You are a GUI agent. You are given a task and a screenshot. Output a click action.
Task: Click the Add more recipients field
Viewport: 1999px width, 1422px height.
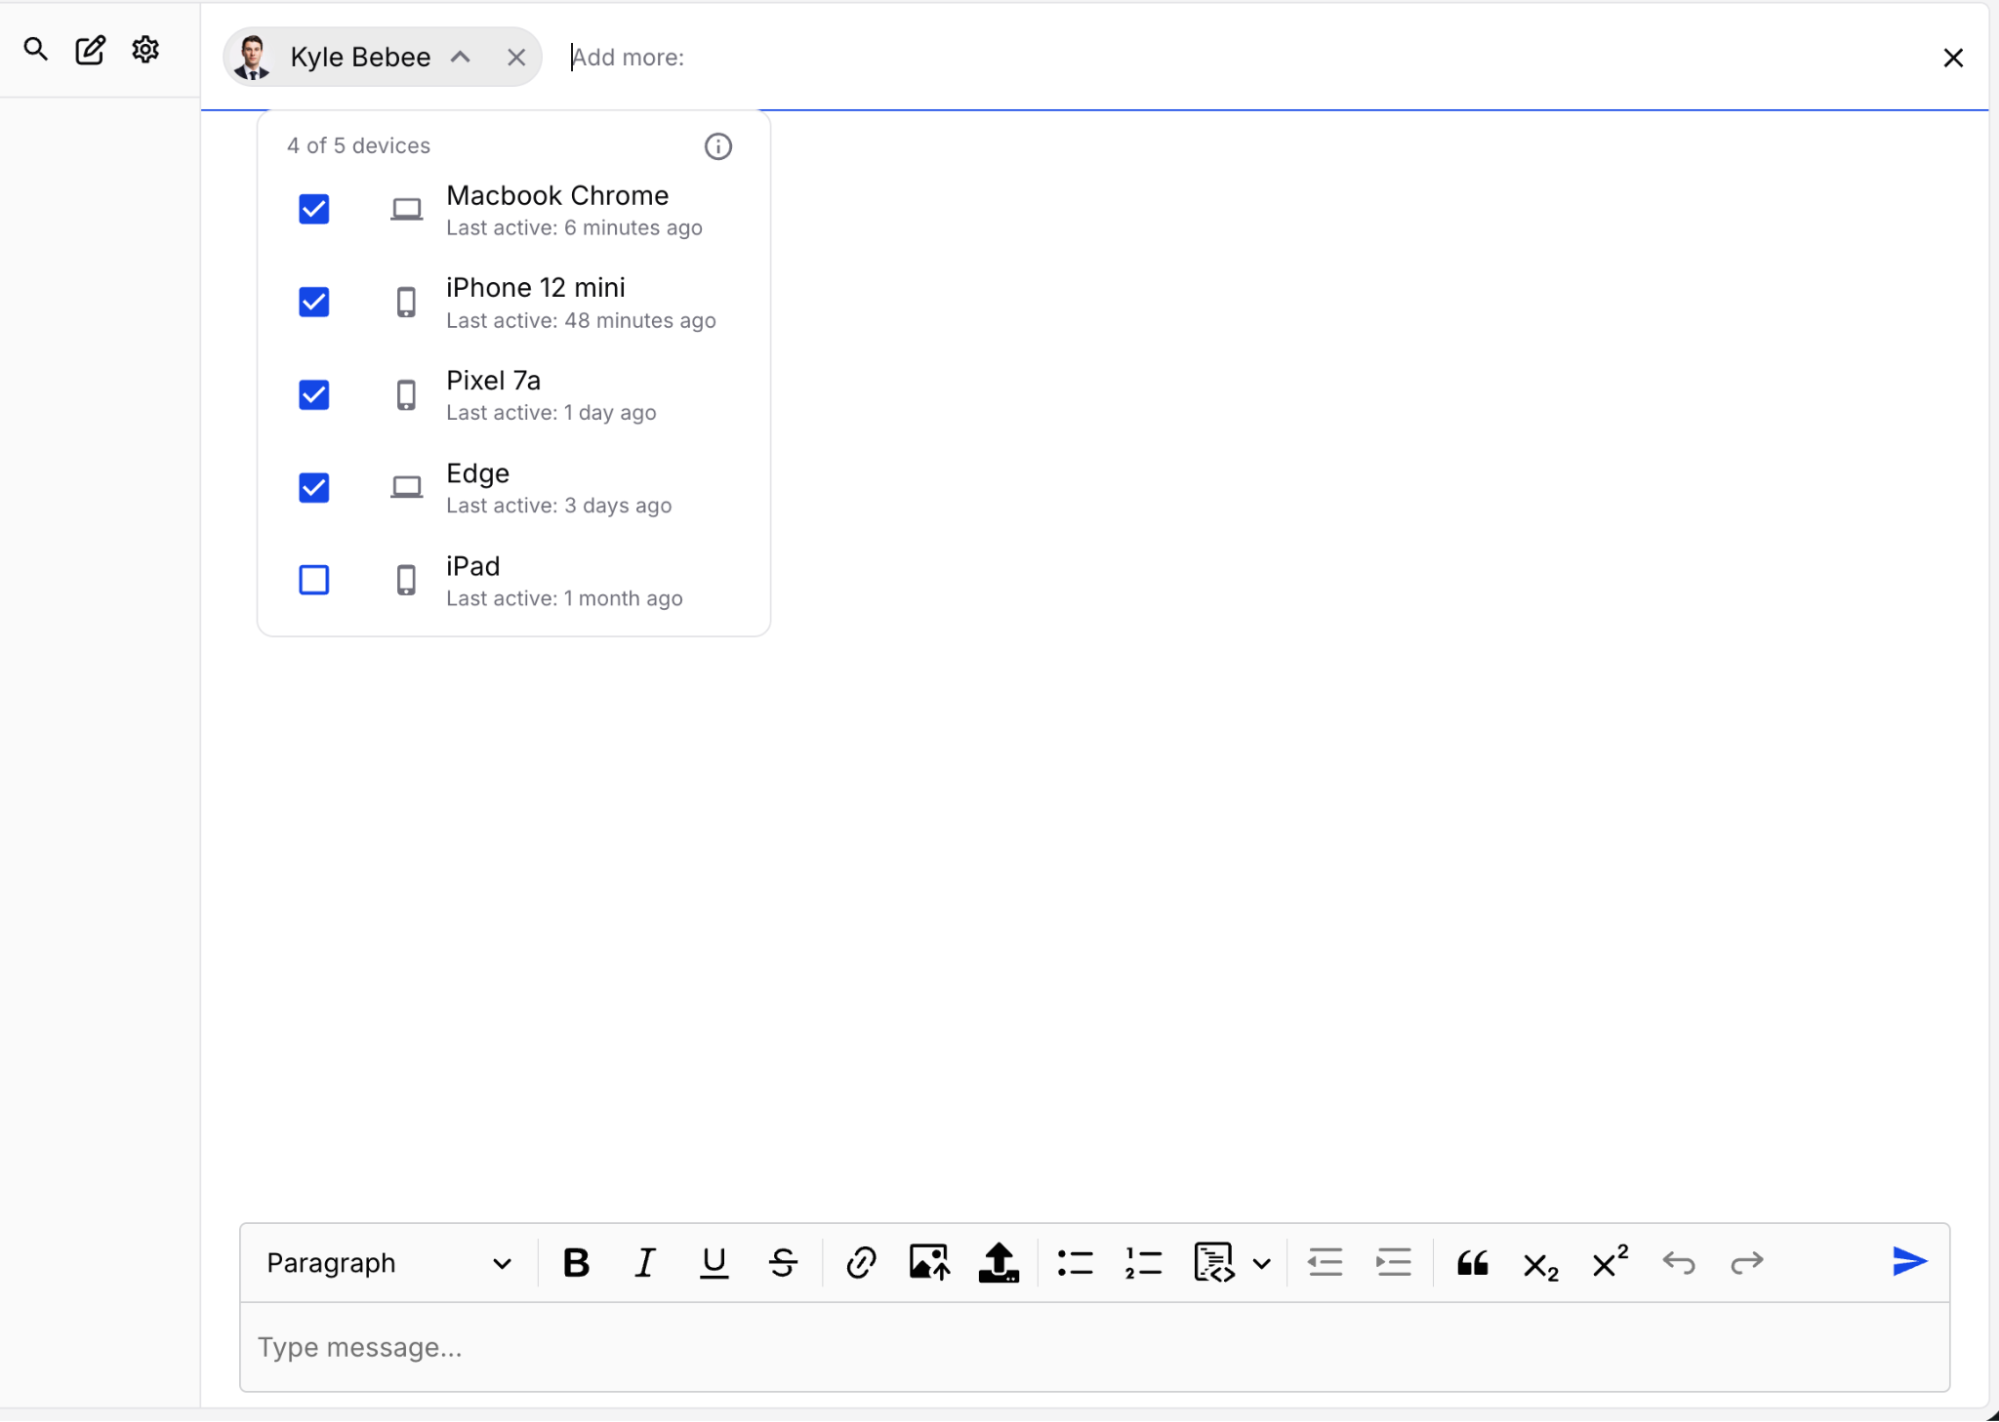pyautogui.click(x=1240, y=57)
